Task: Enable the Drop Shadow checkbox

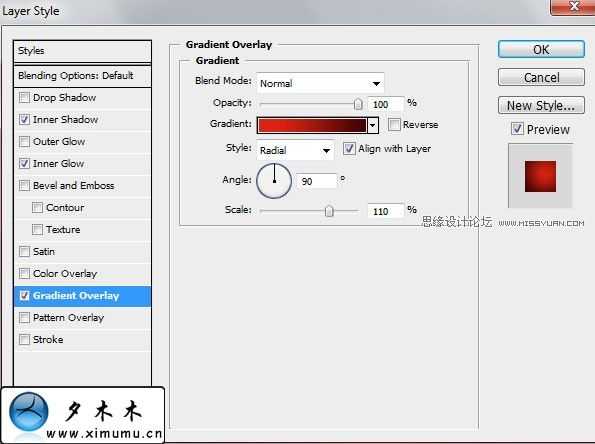Action: pyautogui.click(x=24, y=98)
